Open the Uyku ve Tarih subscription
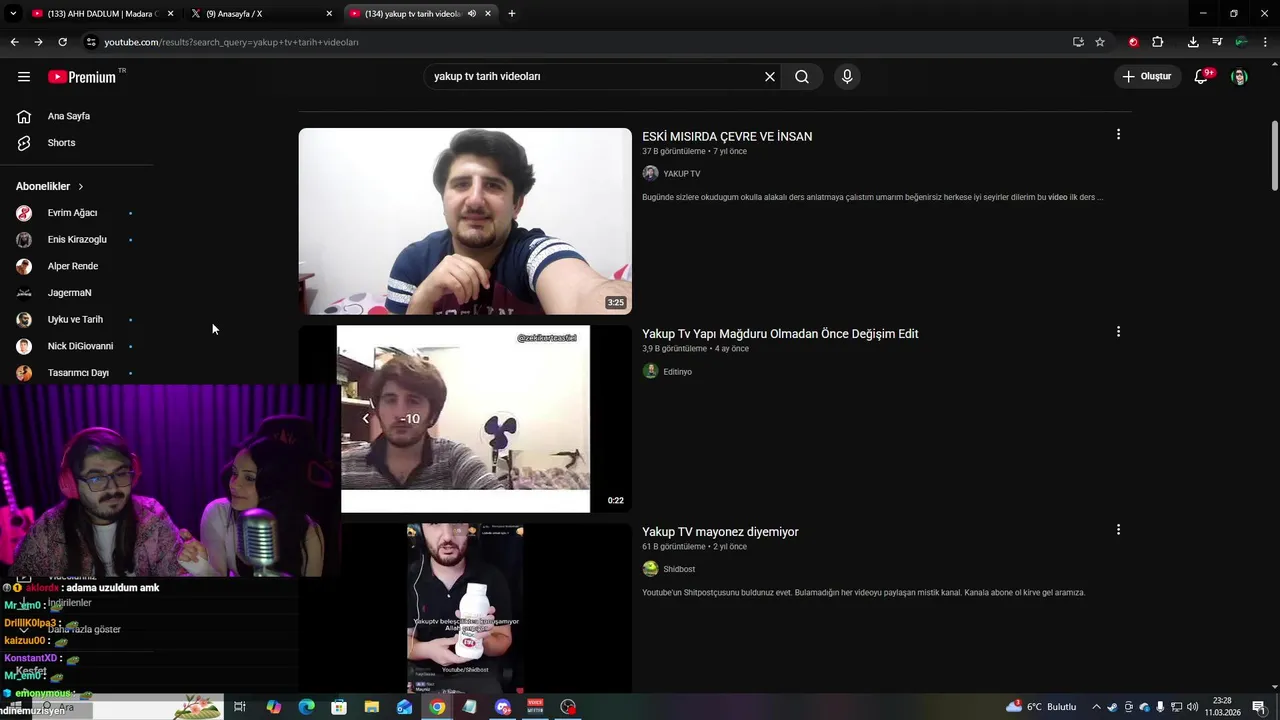 pos(77,320)
